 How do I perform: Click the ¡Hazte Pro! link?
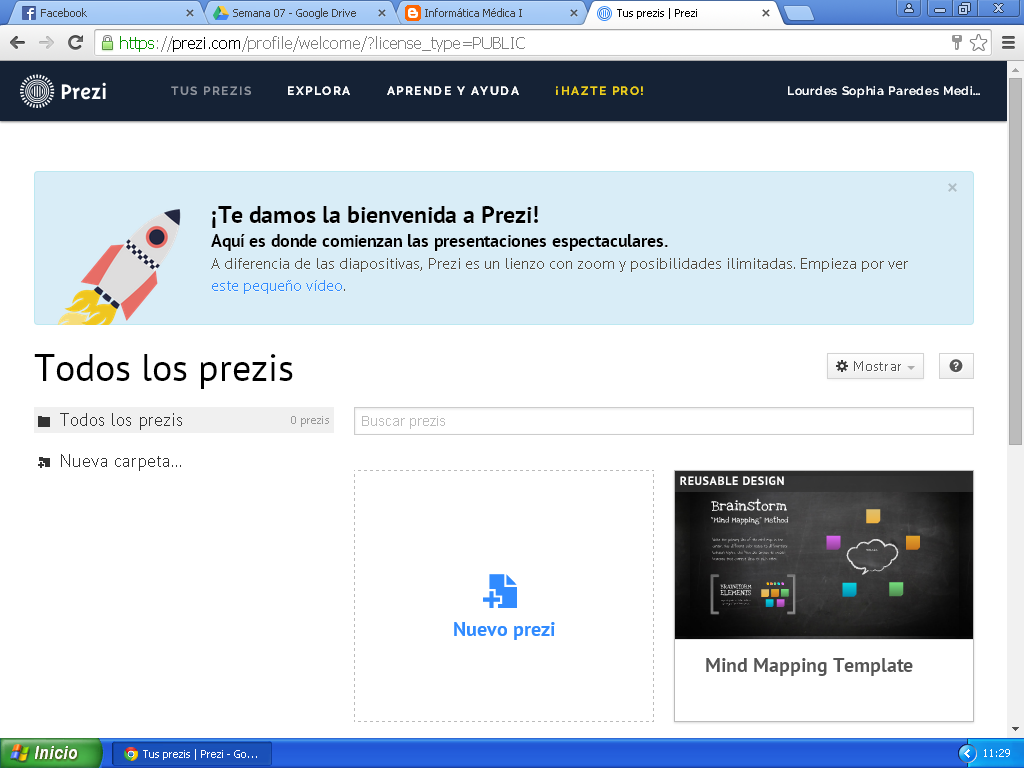coord(597,90)
